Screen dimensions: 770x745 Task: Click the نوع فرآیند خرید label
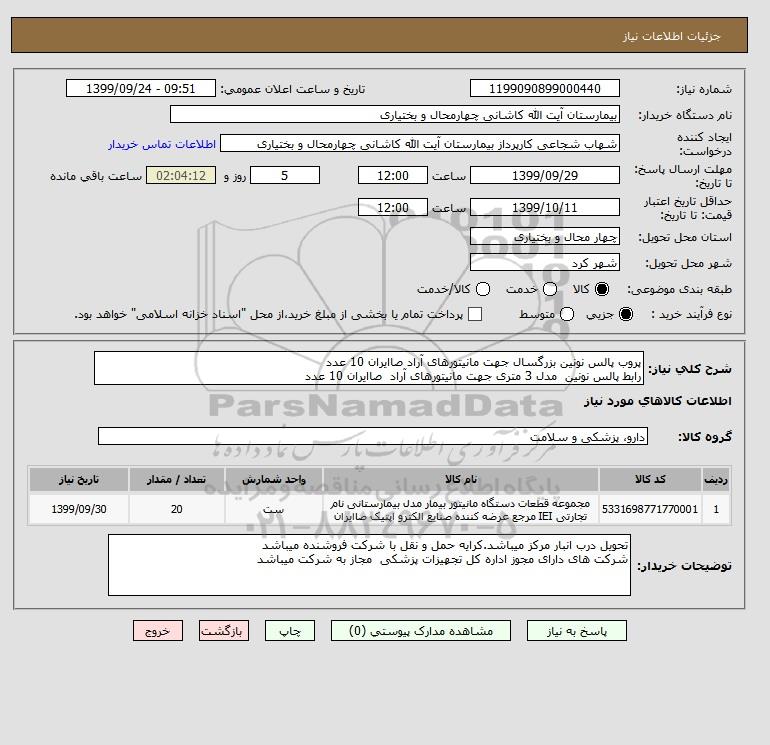(691, 314)
